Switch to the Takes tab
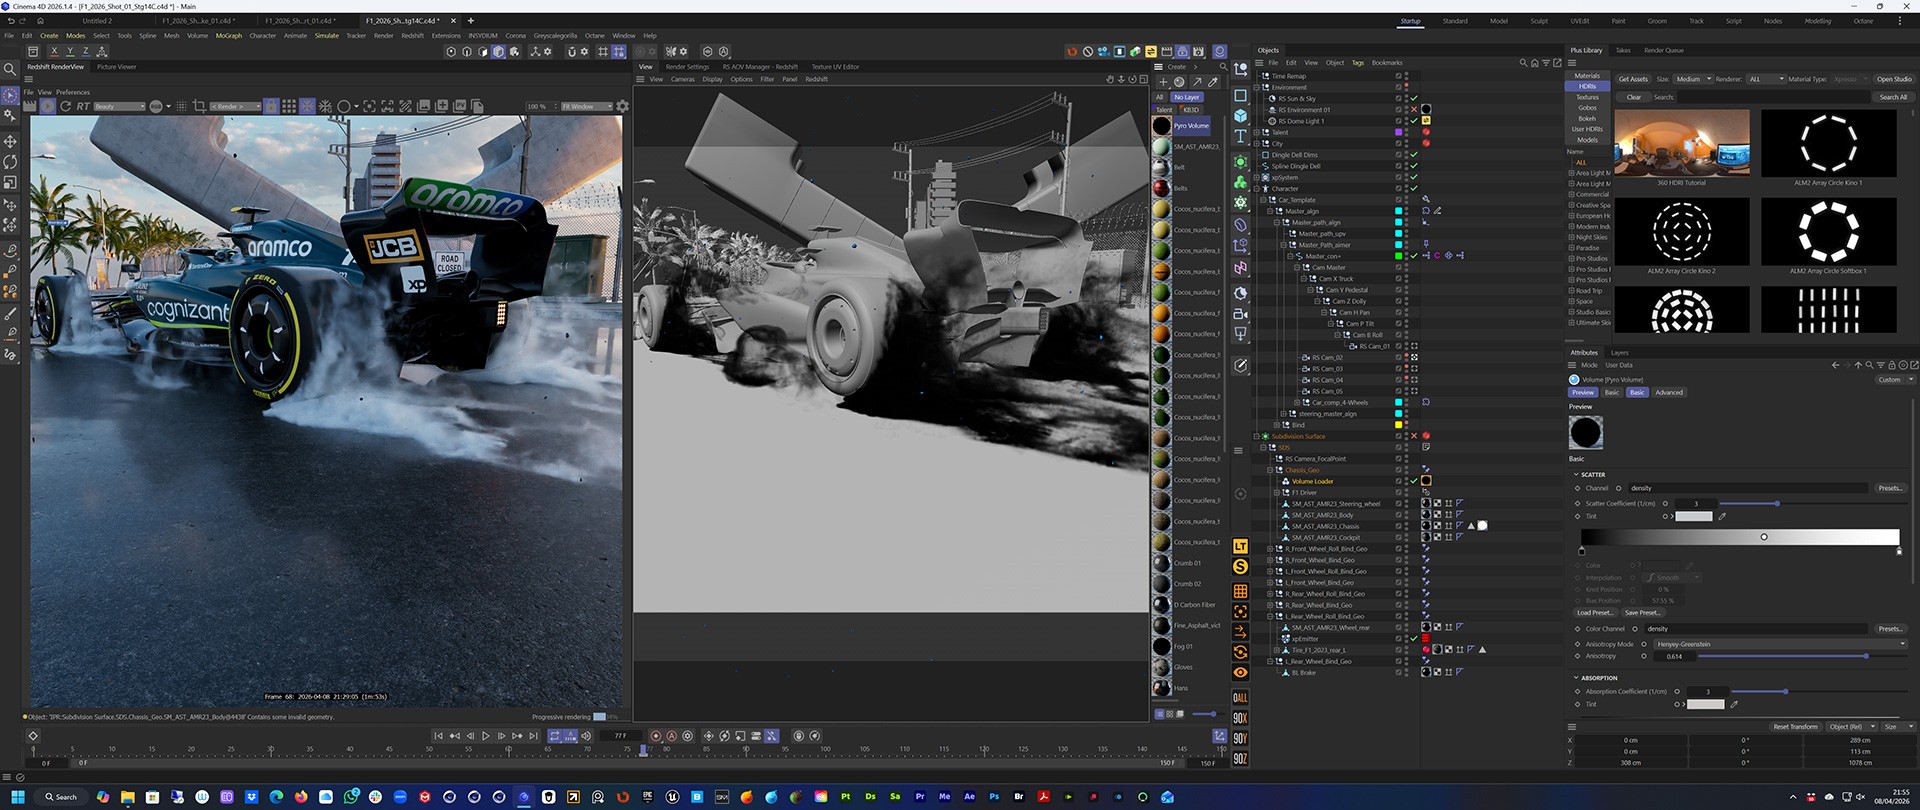 point(1623,50)
